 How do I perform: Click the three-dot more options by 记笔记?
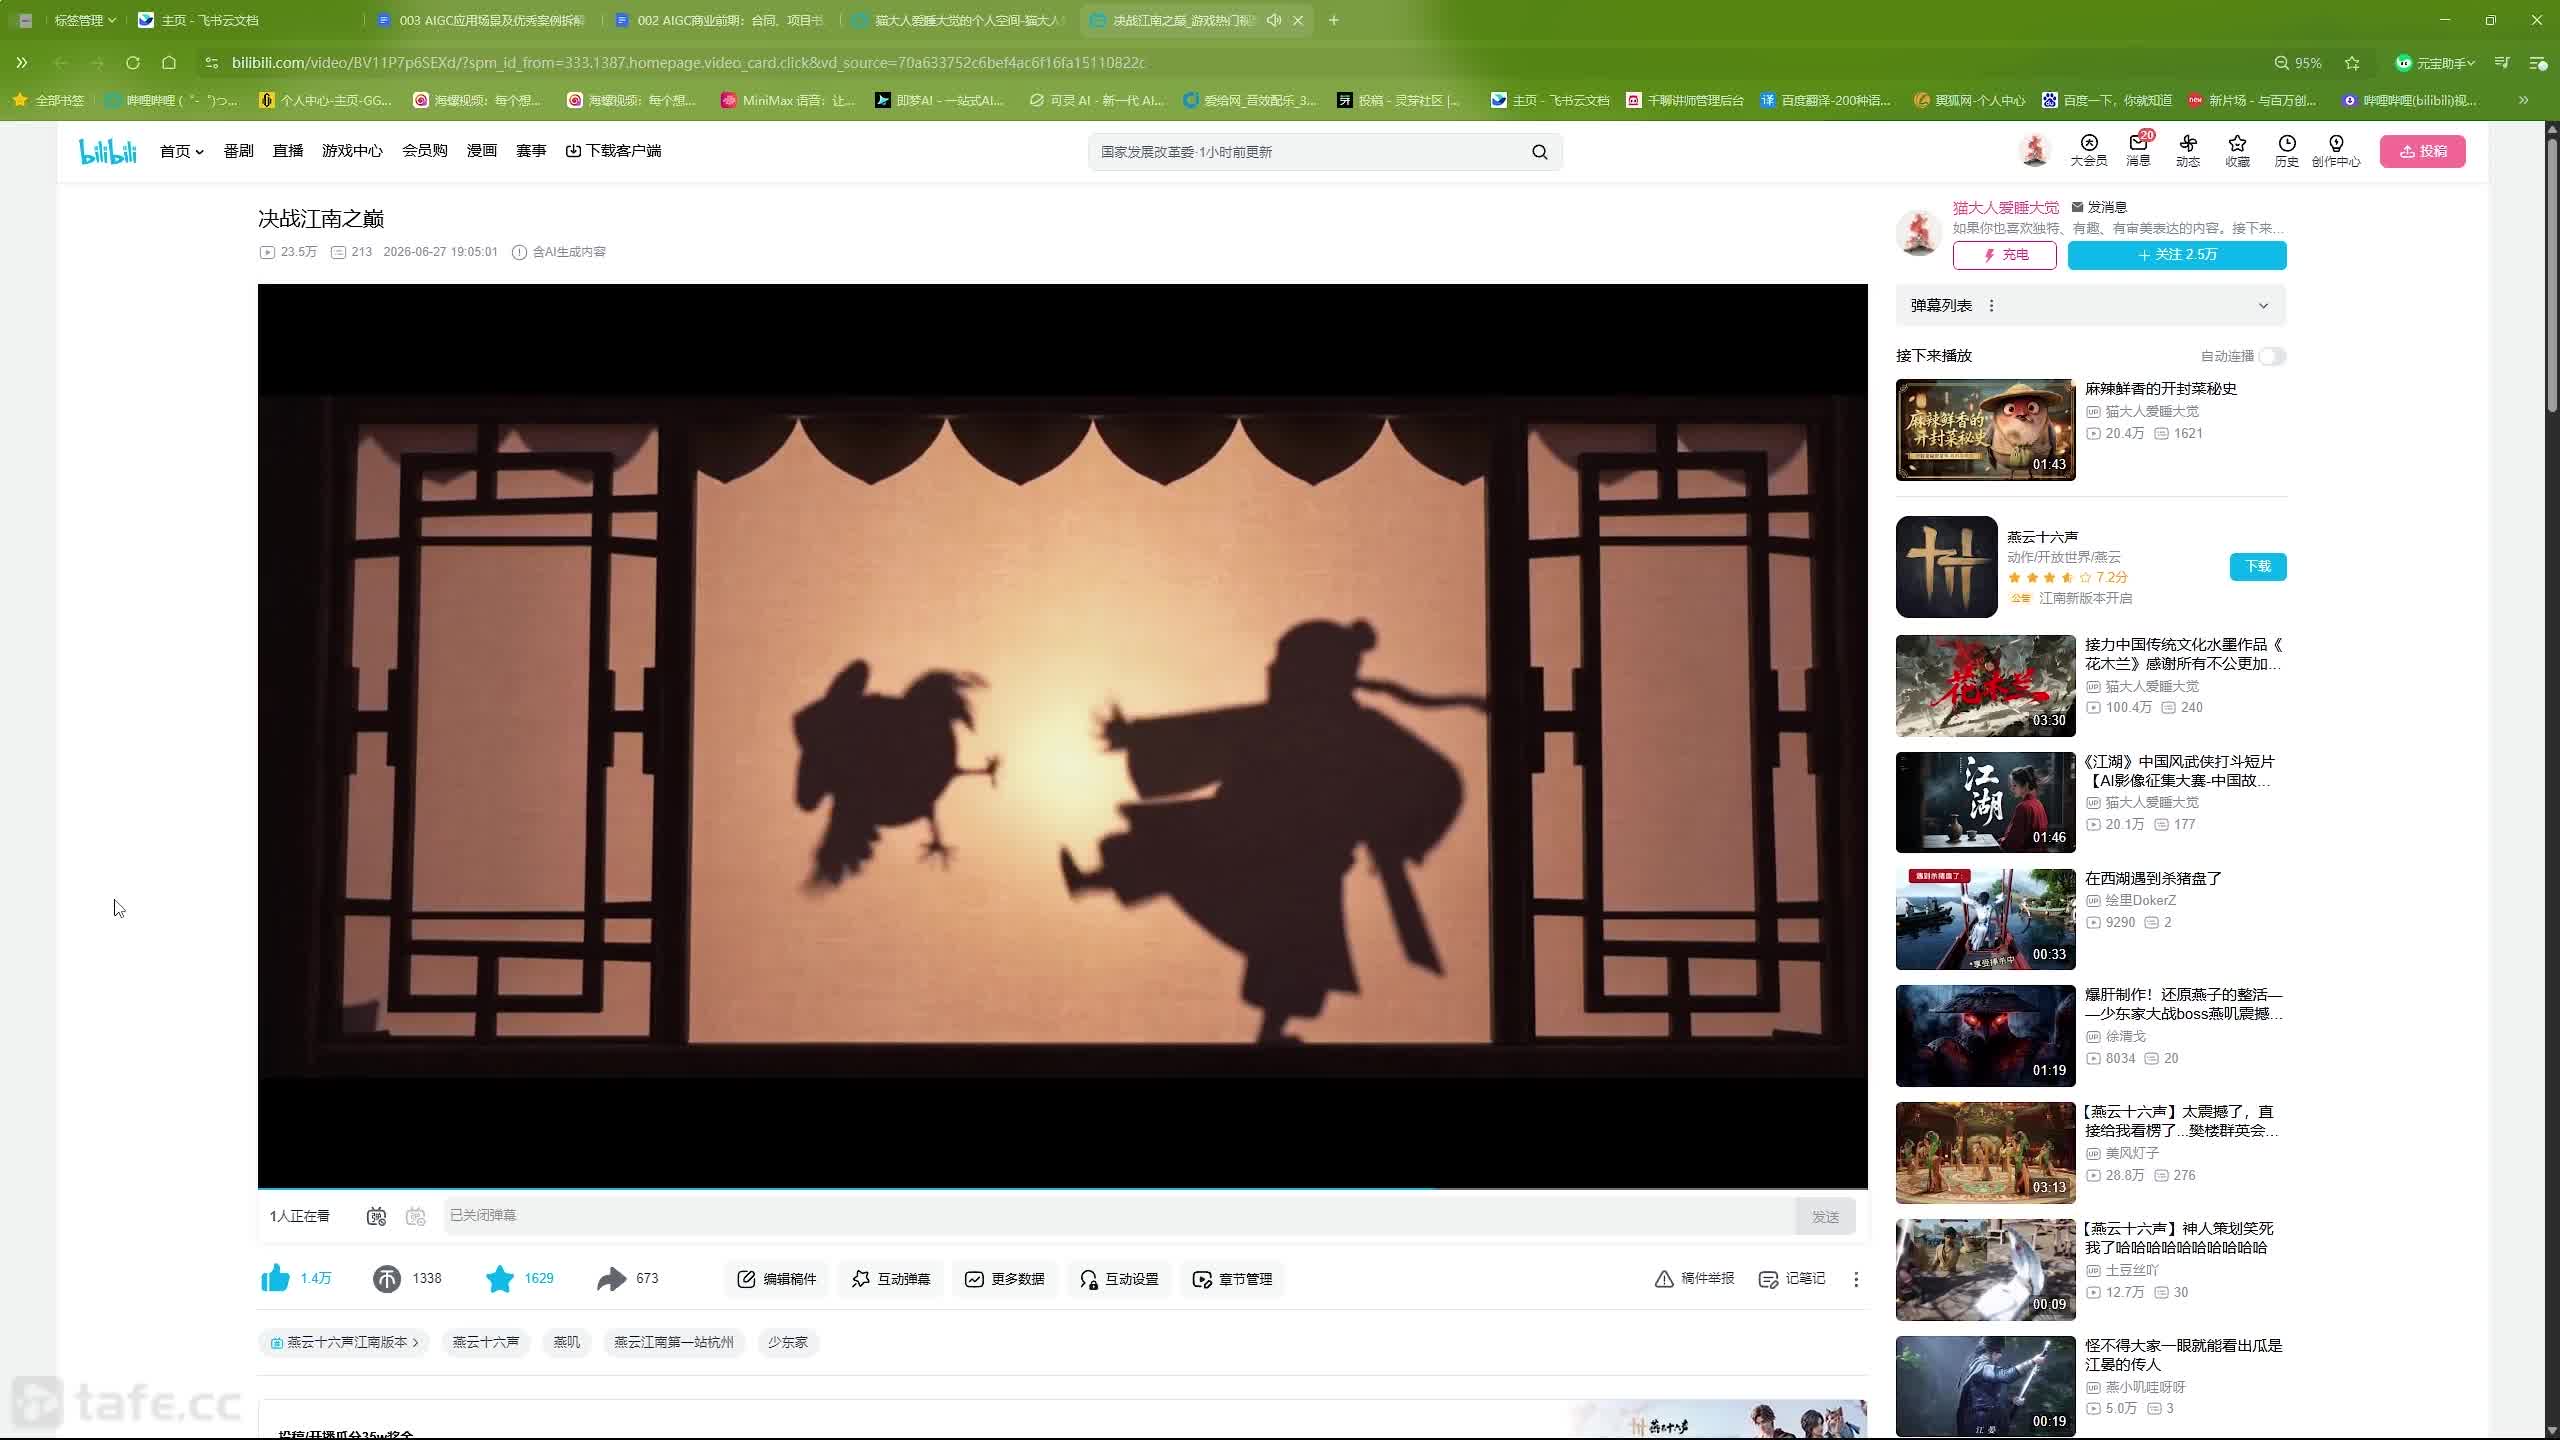1856,1279
